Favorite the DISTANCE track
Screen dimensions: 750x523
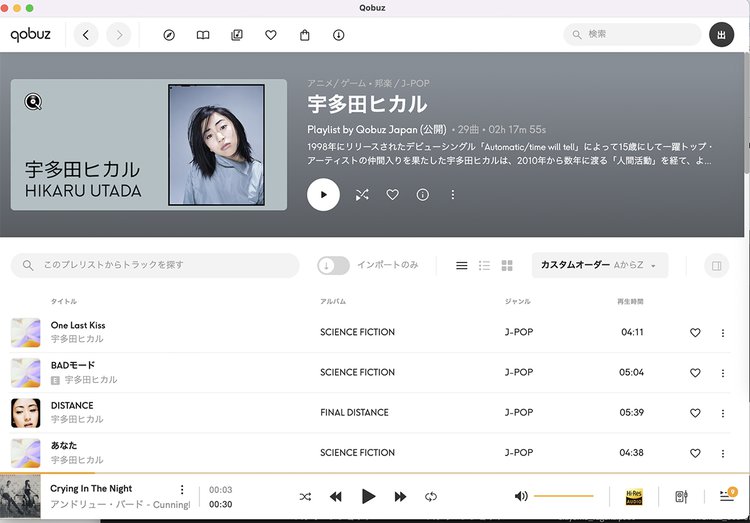695,413
